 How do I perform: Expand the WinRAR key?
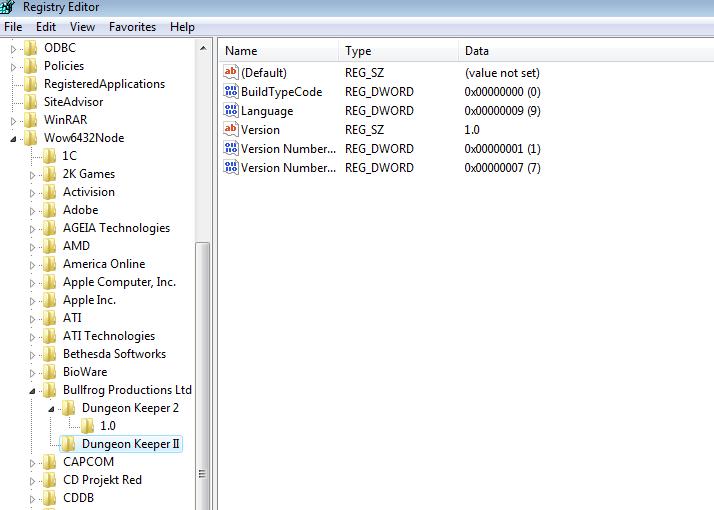[13, 121]
